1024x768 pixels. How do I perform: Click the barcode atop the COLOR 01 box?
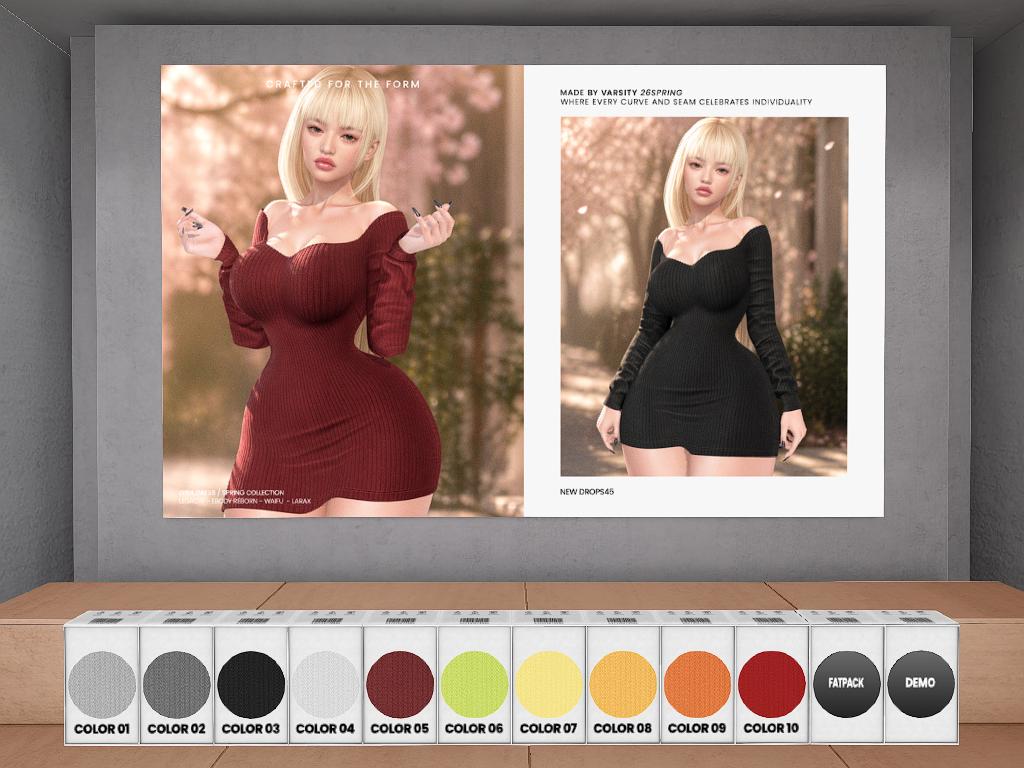coord(102,620)
